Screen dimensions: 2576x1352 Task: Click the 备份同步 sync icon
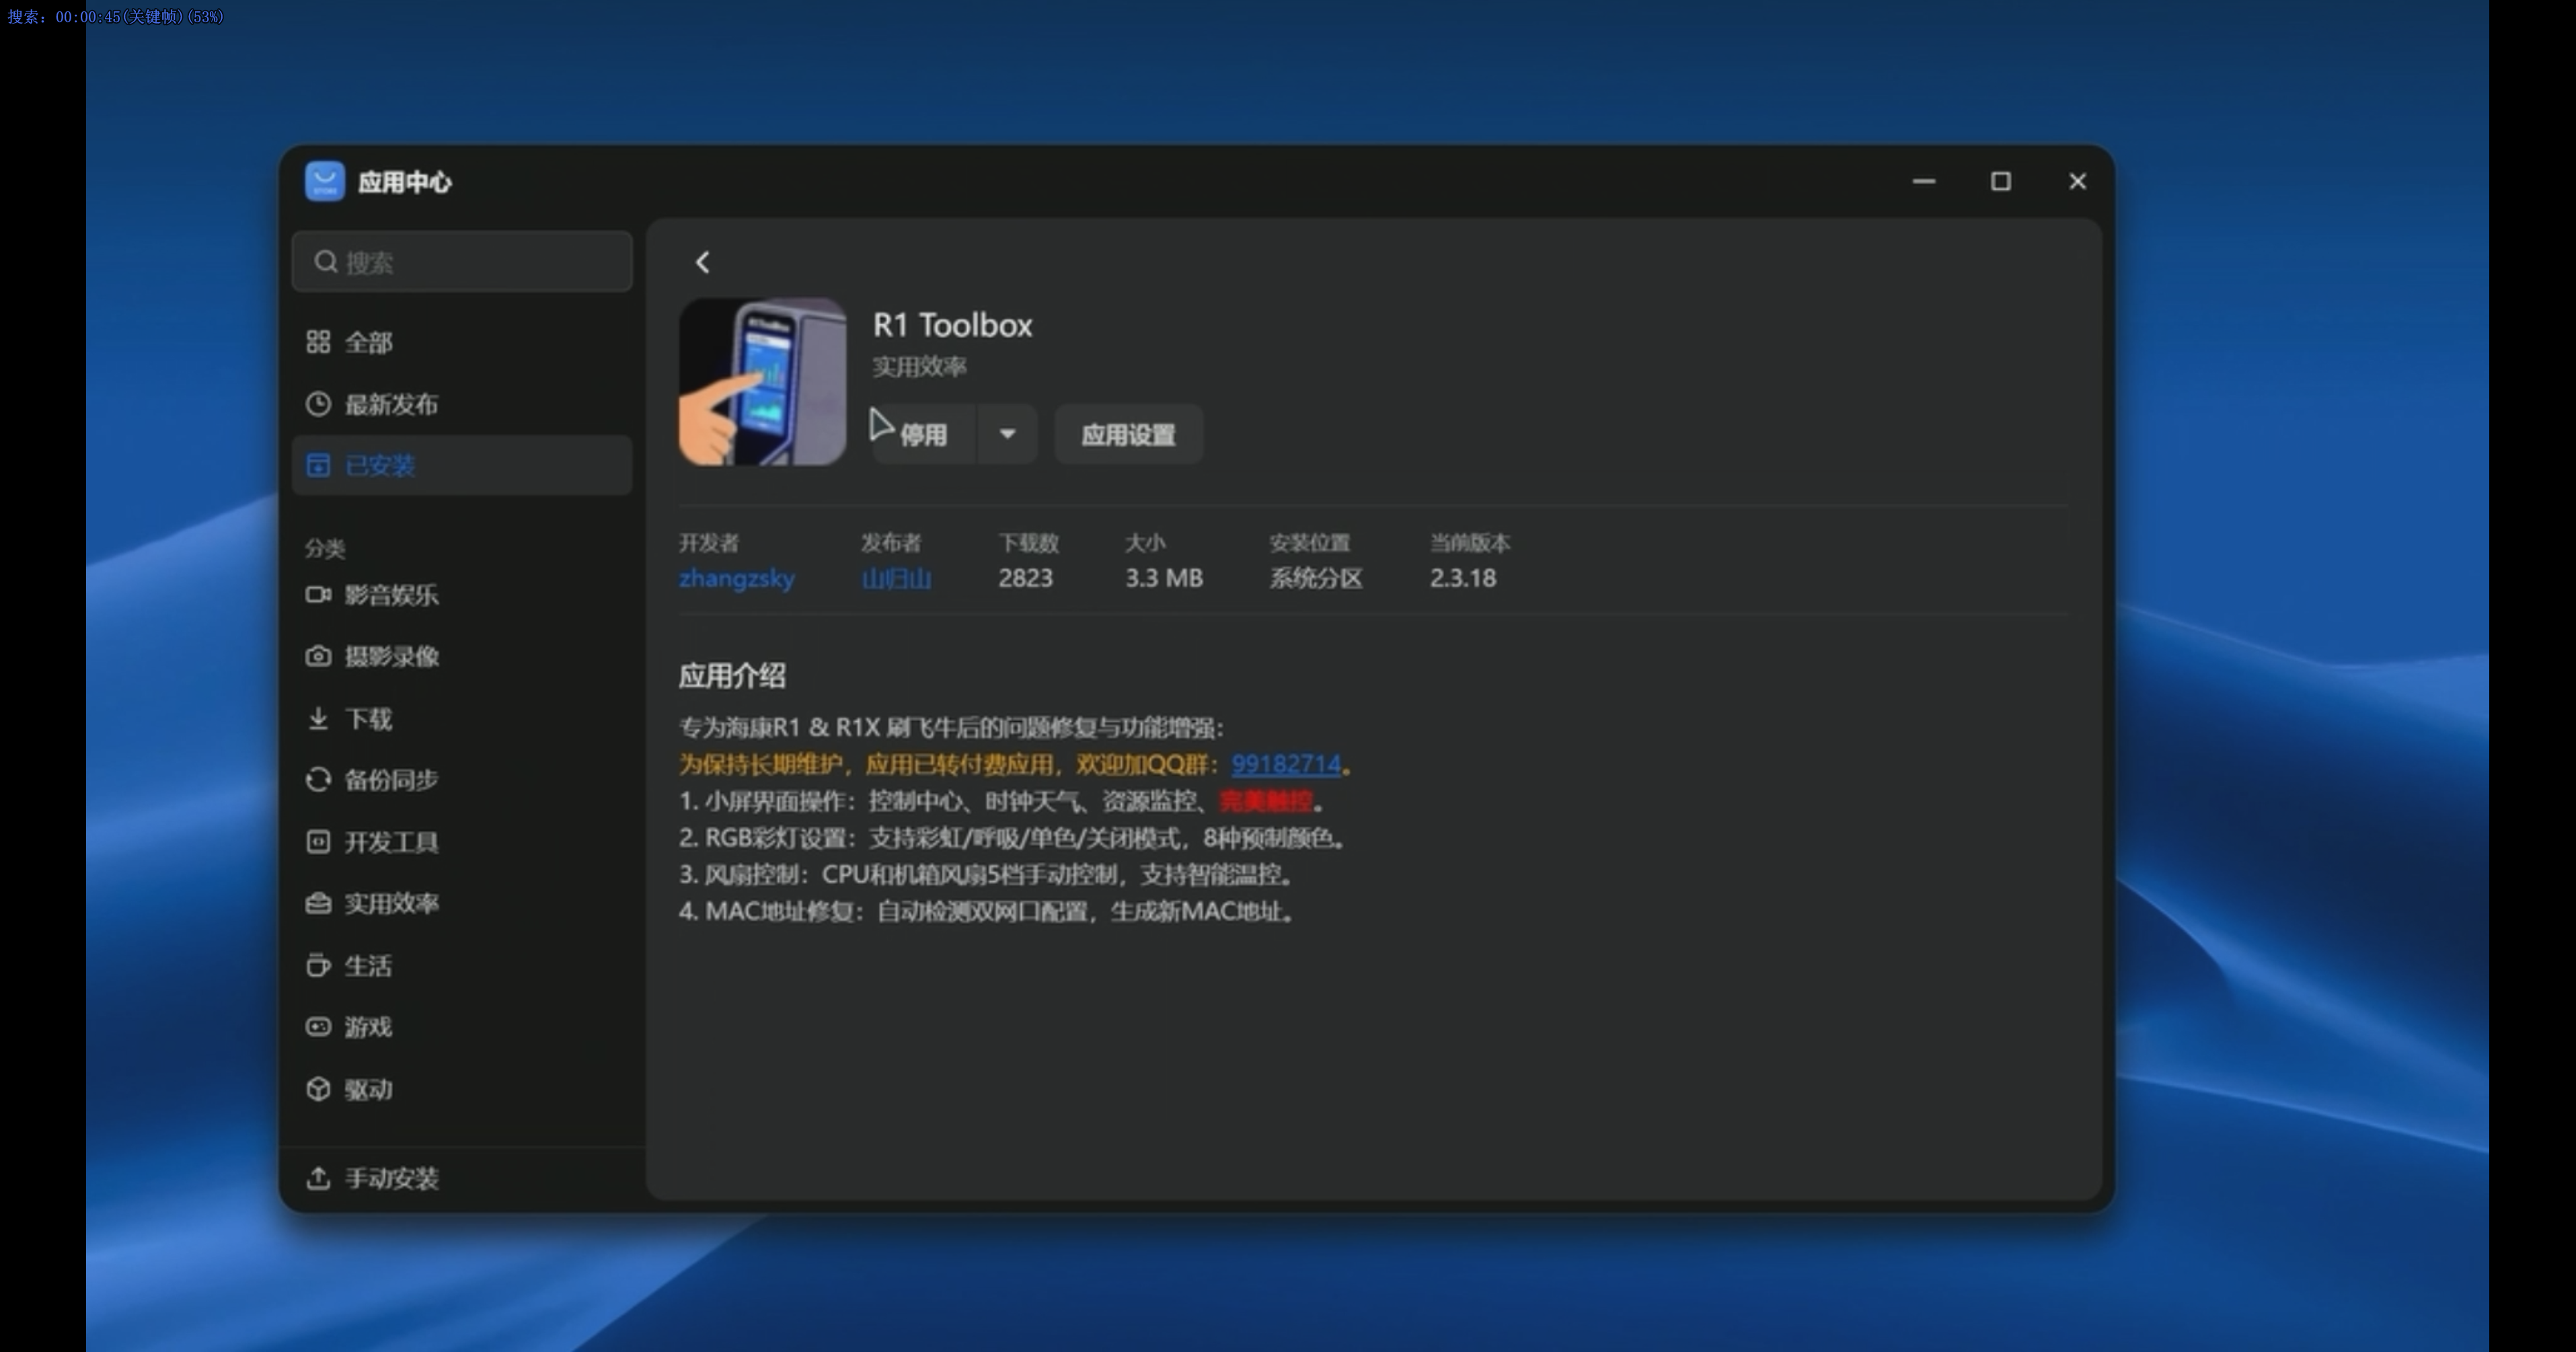coord(318,780)
